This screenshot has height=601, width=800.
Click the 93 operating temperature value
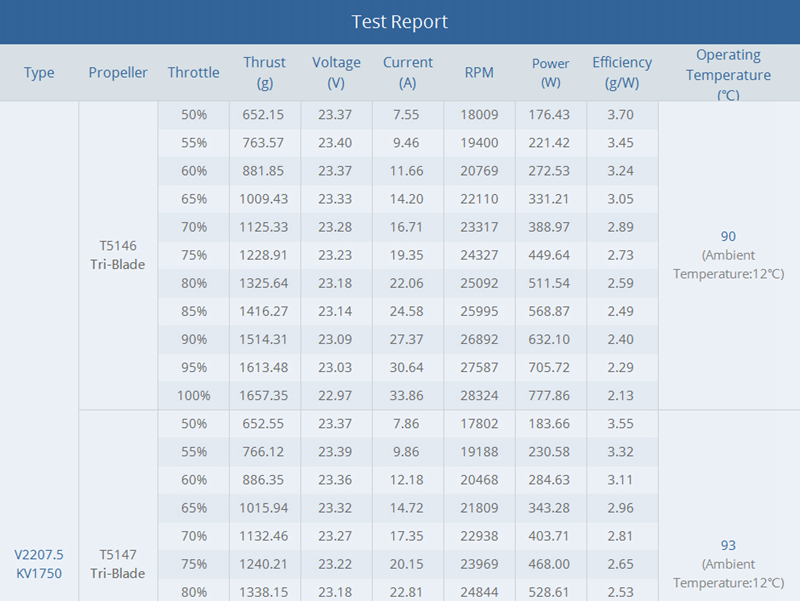[728, 545]
